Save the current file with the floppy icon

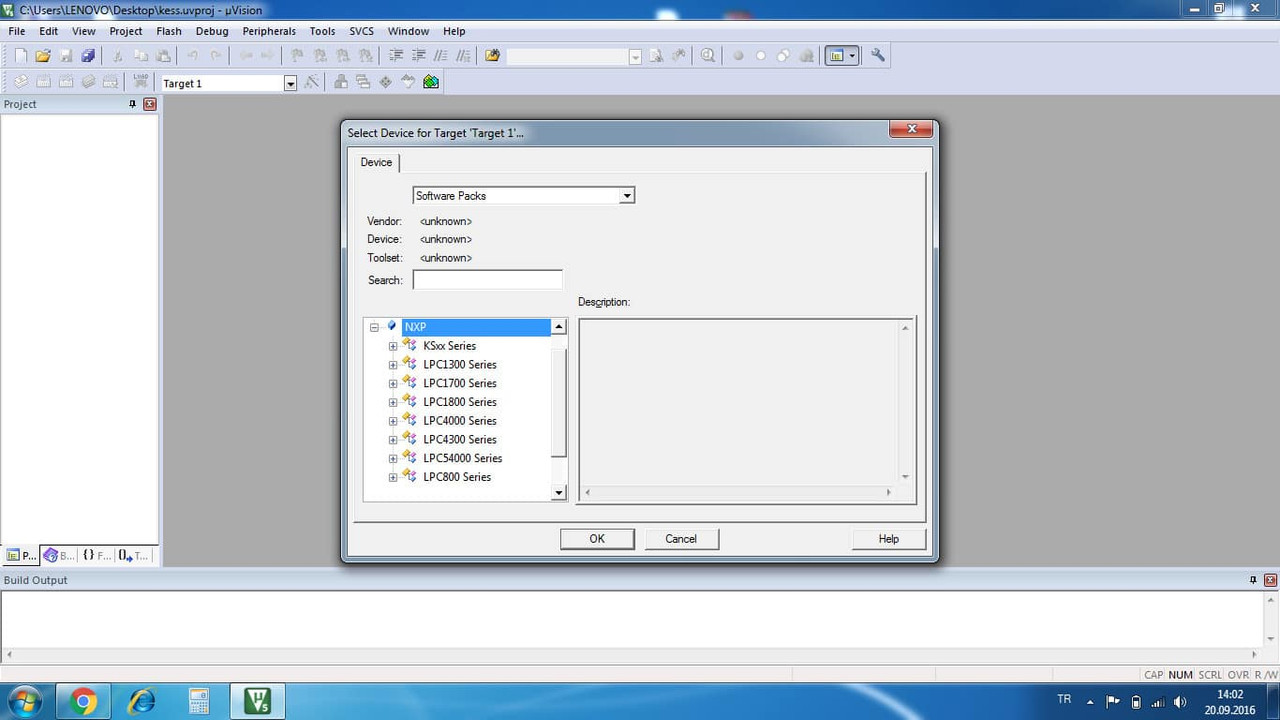coord(65,56)
